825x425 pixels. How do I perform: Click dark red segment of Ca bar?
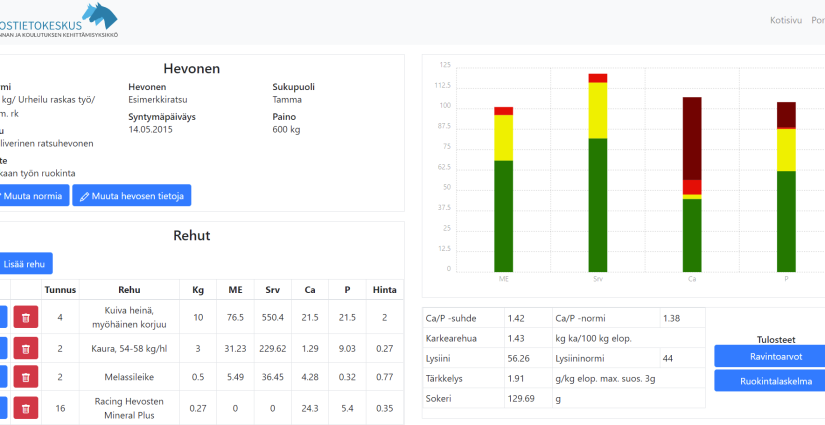691,137
